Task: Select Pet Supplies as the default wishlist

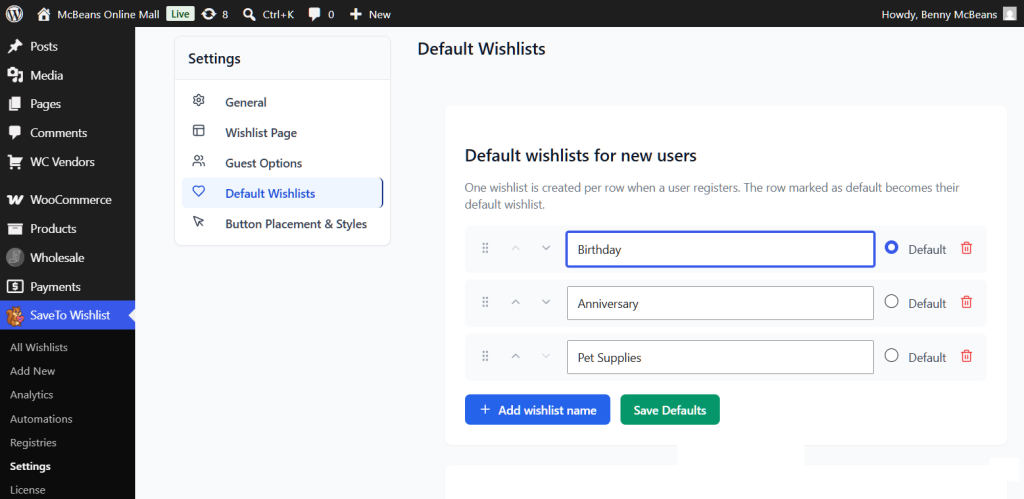Action: coord(891,356)
